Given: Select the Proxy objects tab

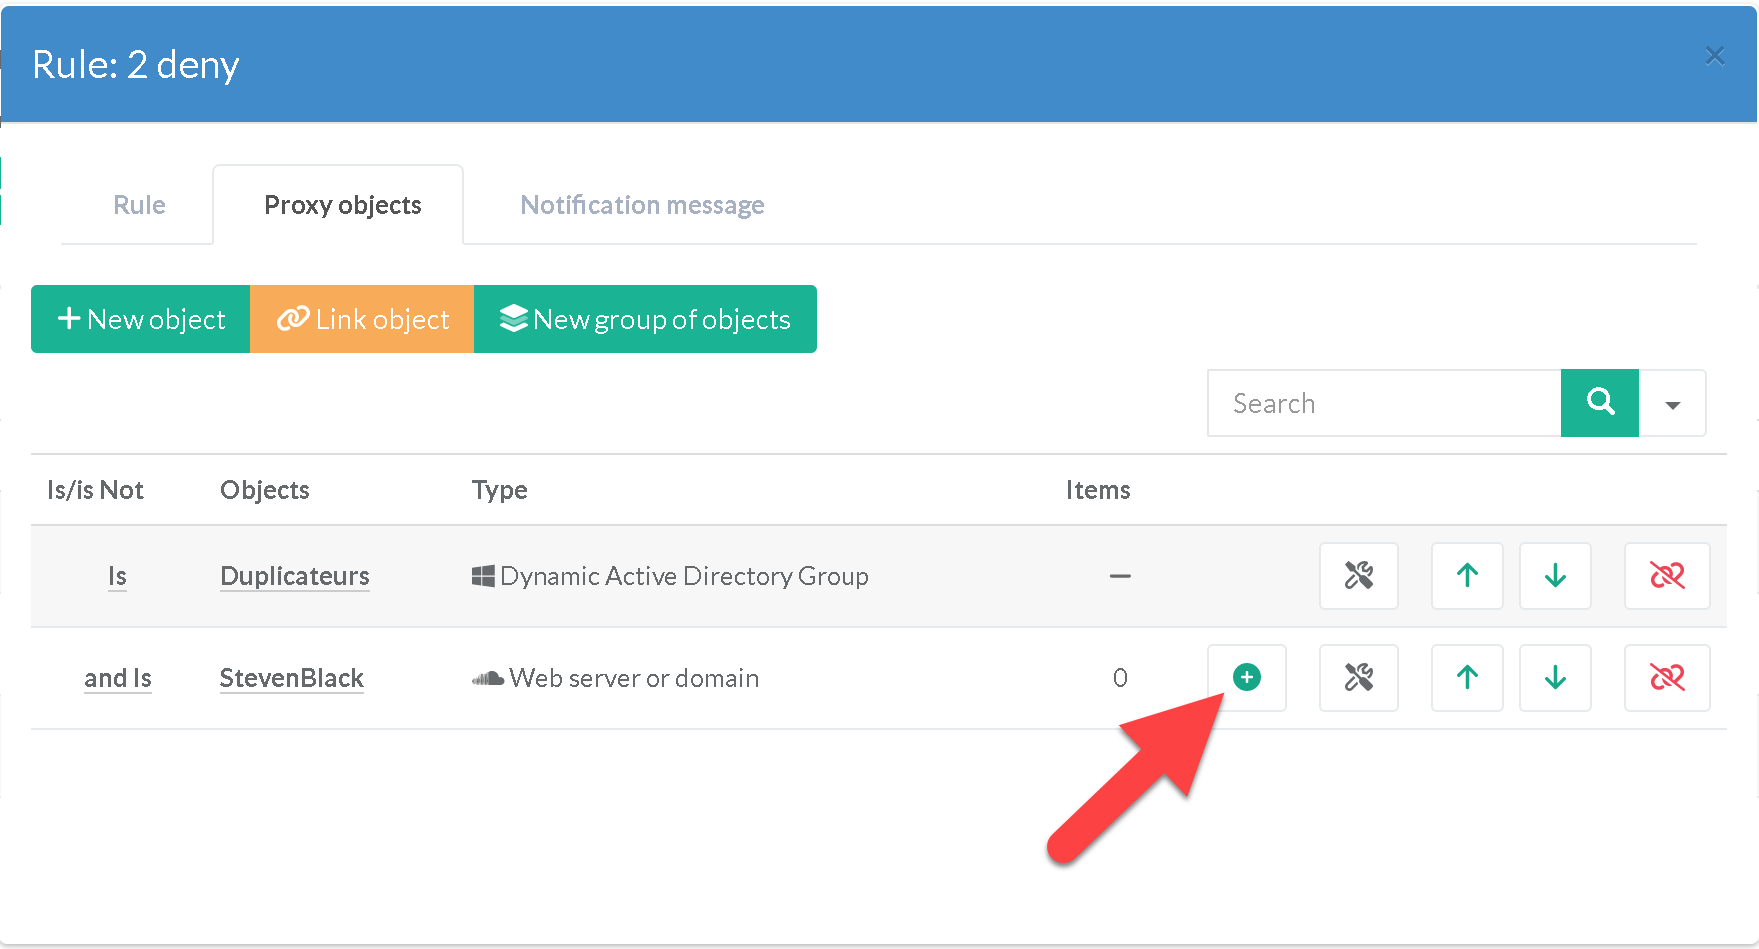Looking at the screenshot, I should 342,205.
